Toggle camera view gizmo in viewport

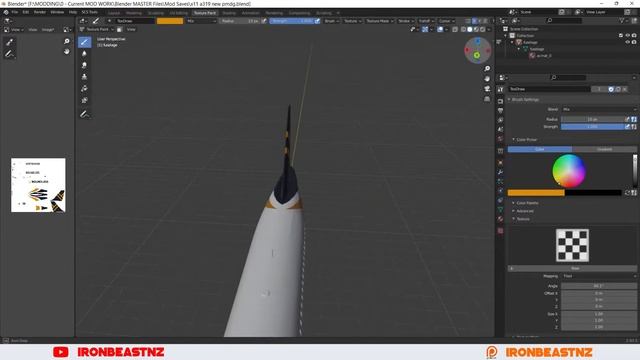487,89
